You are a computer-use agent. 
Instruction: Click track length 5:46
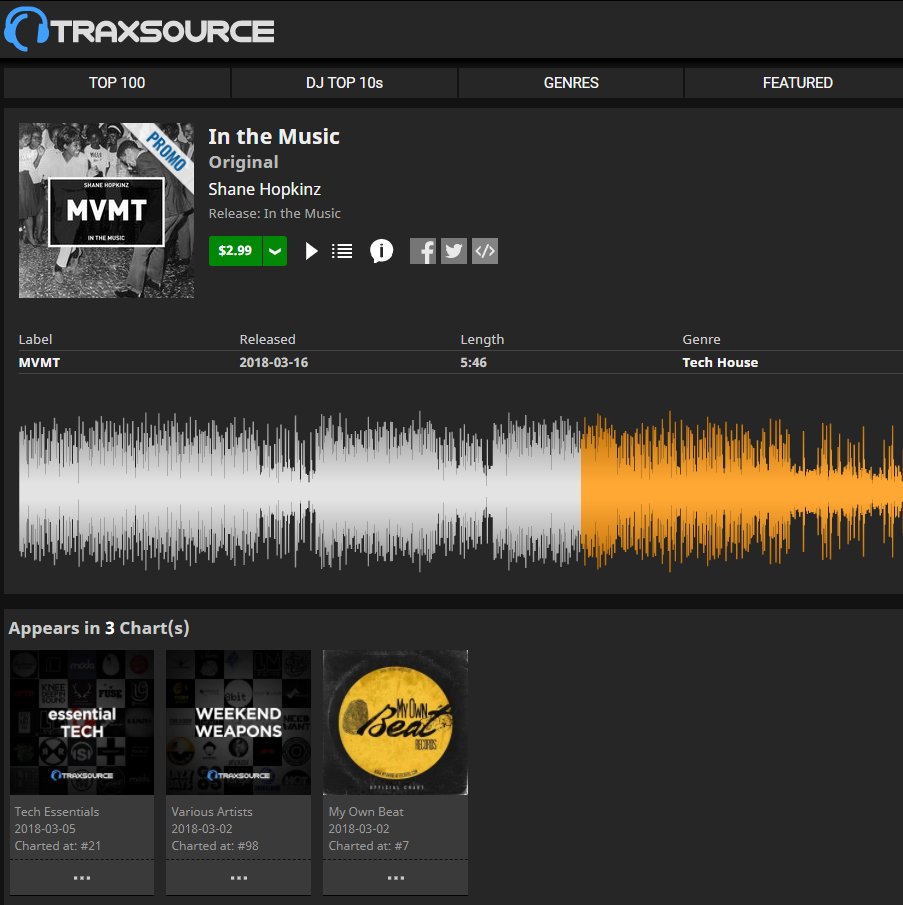pyautogui.click(x=473, y=362)
